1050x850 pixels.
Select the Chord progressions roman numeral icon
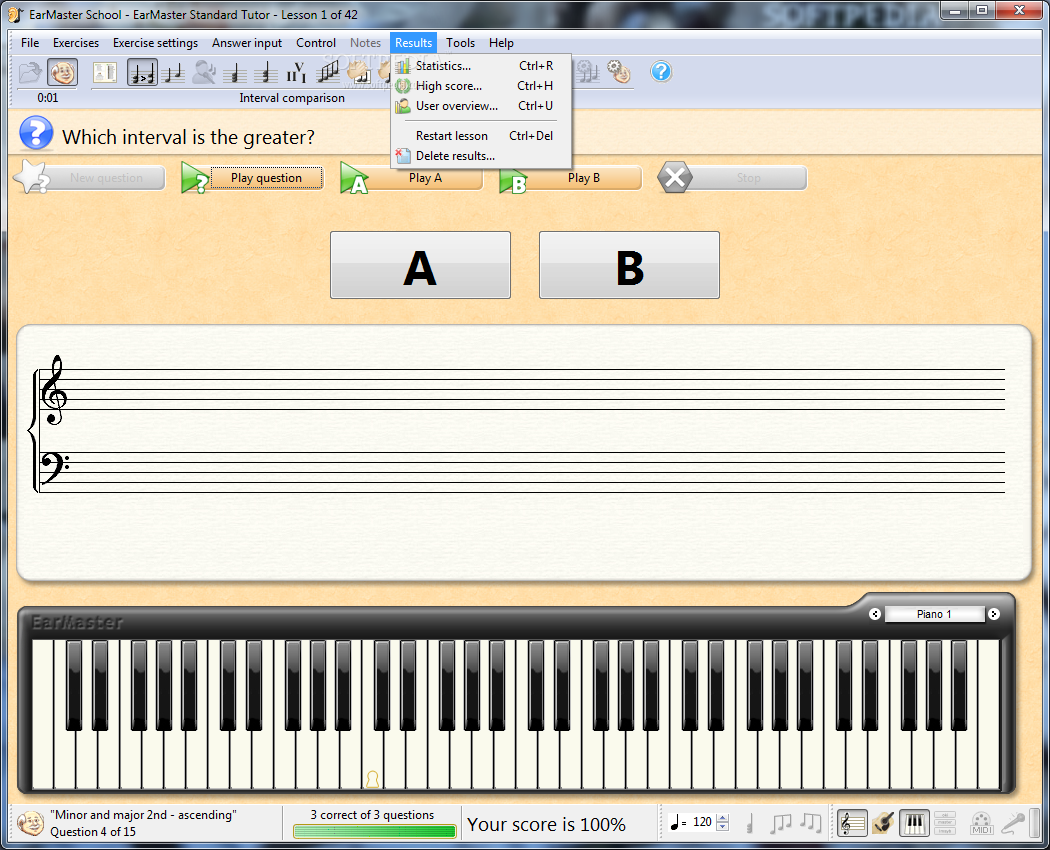coord(297,72)
